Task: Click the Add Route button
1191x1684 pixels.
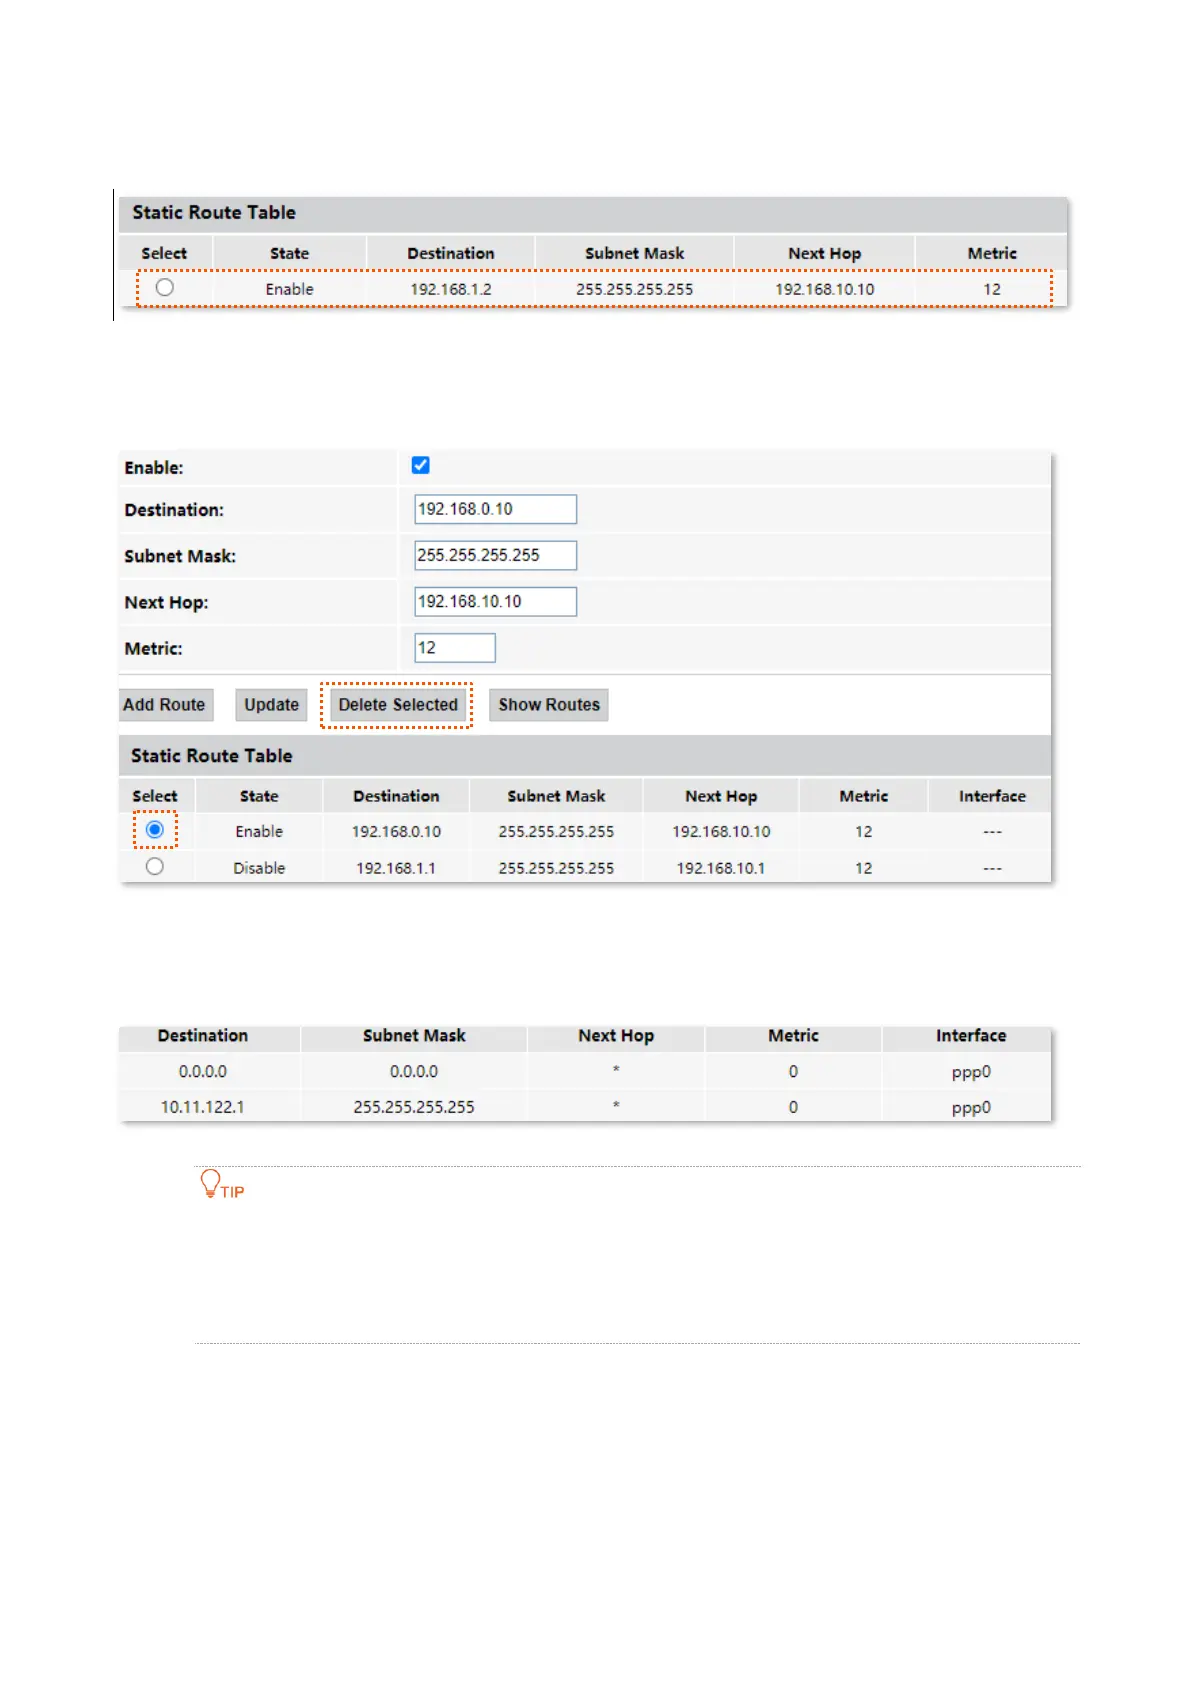Action: point(164,705)
